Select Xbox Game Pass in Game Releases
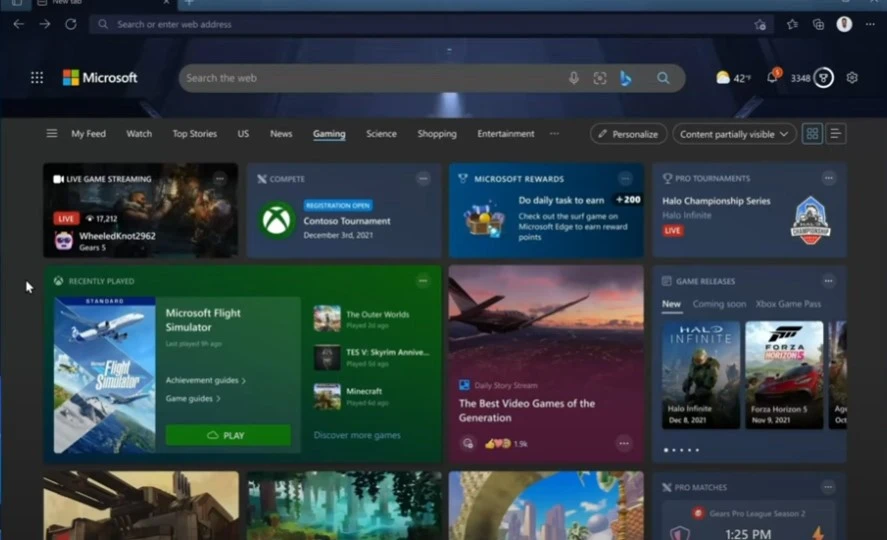This screenshot has height=540, width=887. tap(788, 304)
